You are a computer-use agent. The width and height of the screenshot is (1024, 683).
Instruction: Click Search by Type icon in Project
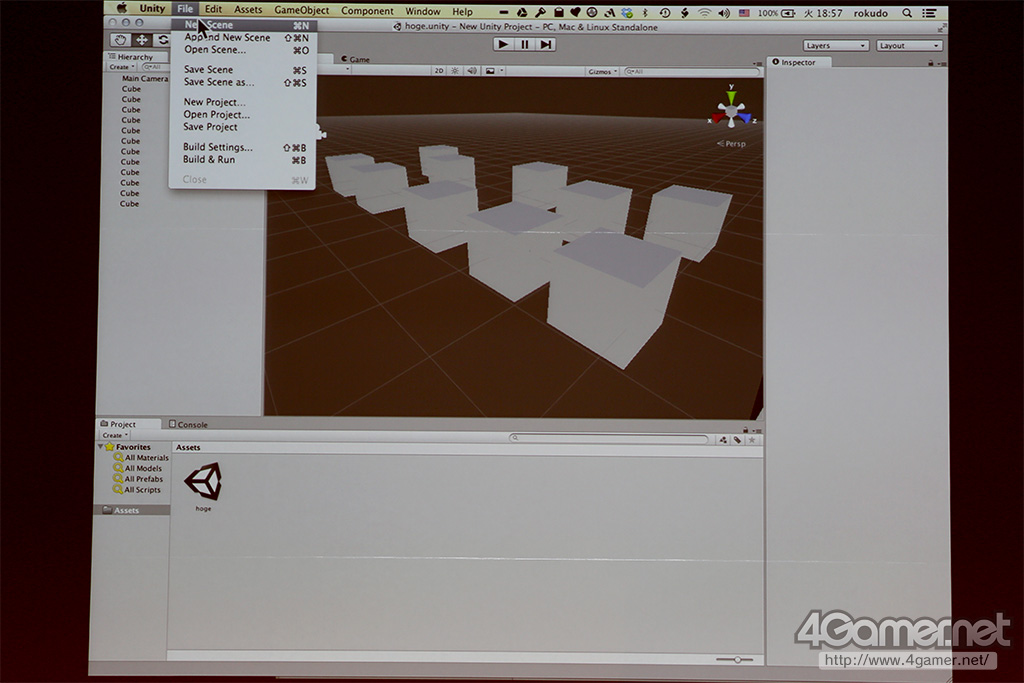pos(723,440)
